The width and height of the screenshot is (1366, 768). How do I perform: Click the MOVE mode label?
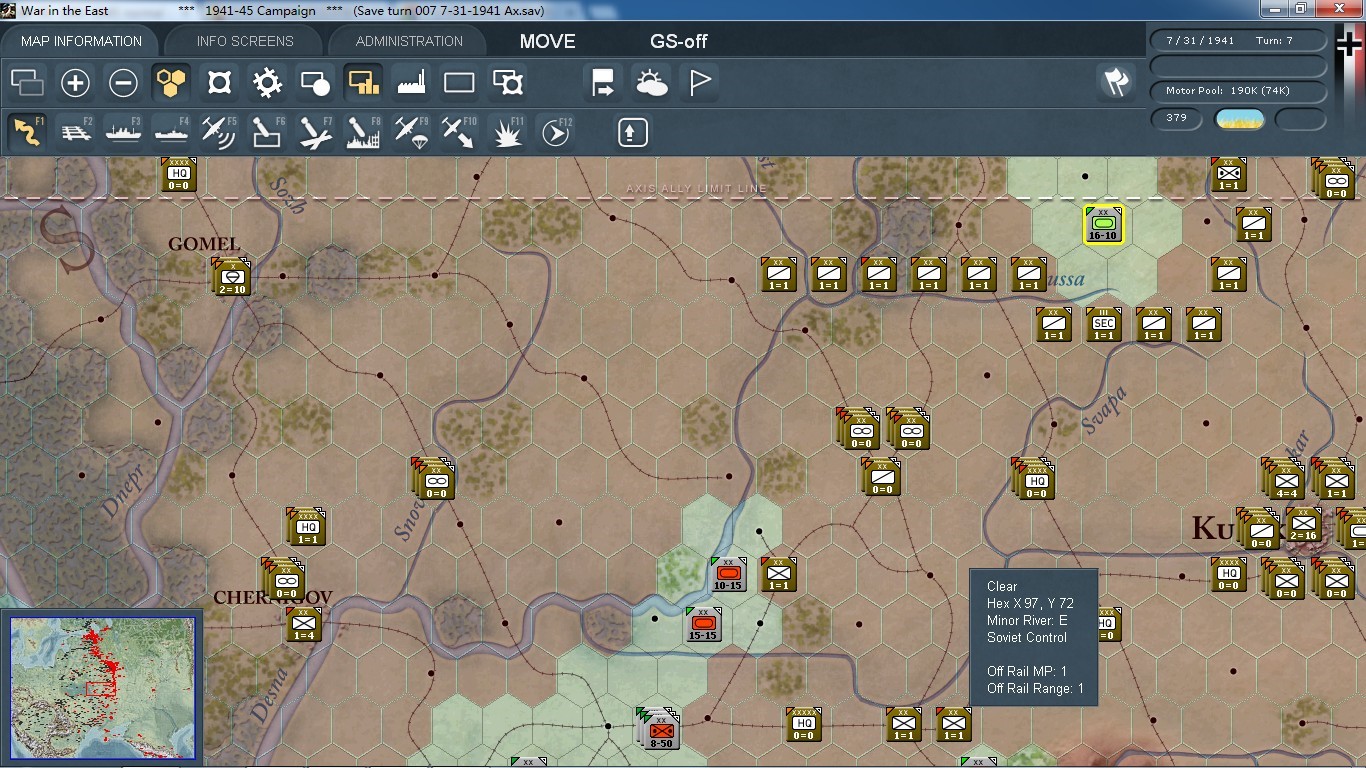tap(547, 41)
